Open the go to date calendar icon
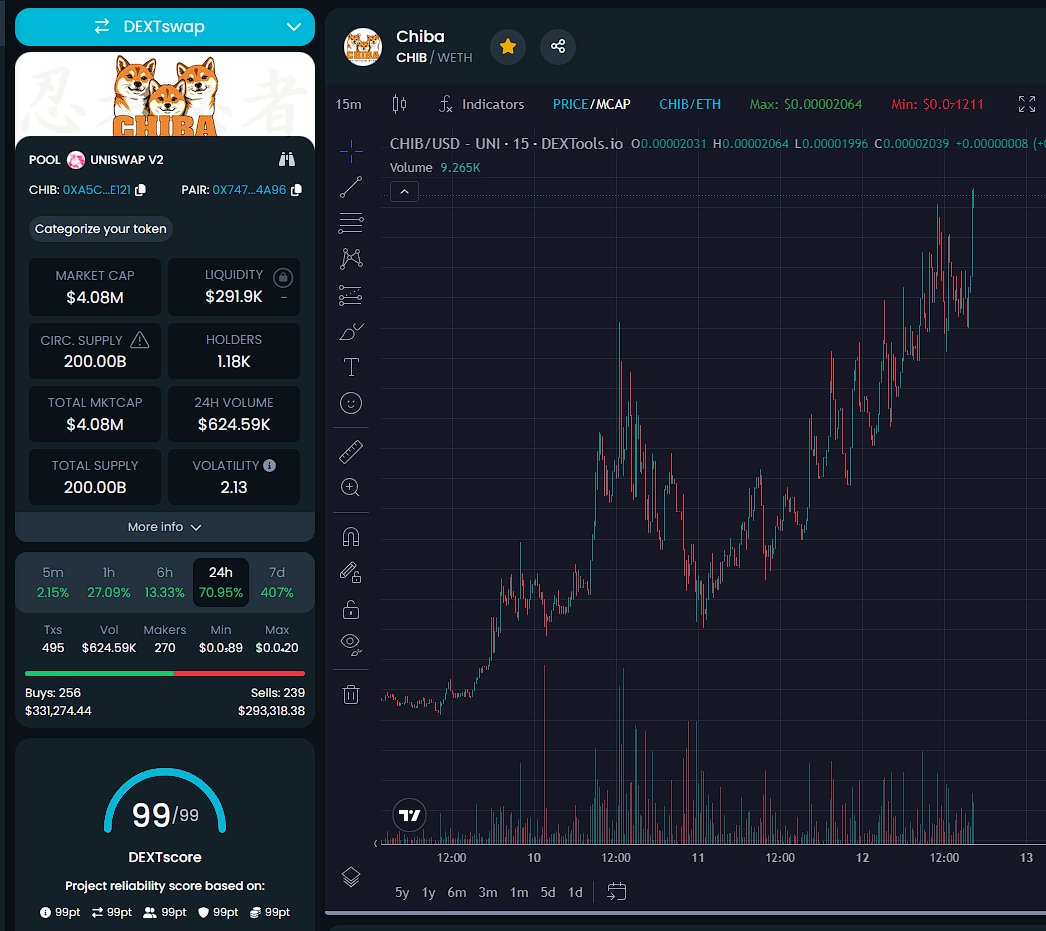 (x=616, y=892)
